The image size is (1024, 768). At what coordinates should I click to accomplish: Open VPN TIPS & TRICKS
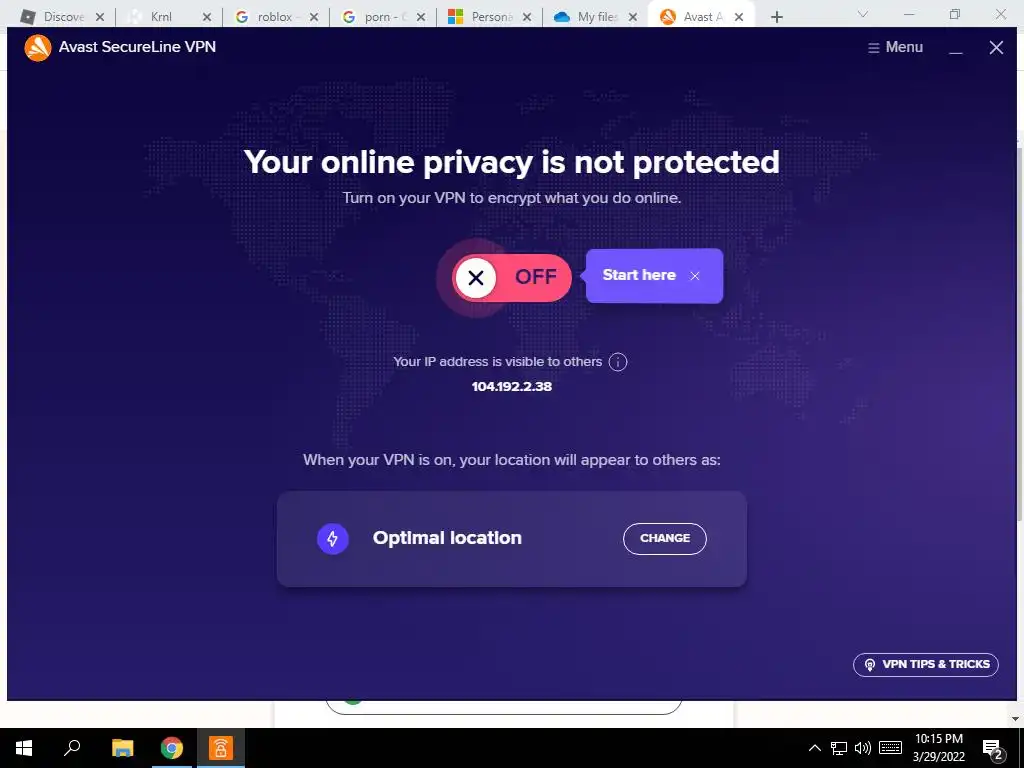pos(925,665)
